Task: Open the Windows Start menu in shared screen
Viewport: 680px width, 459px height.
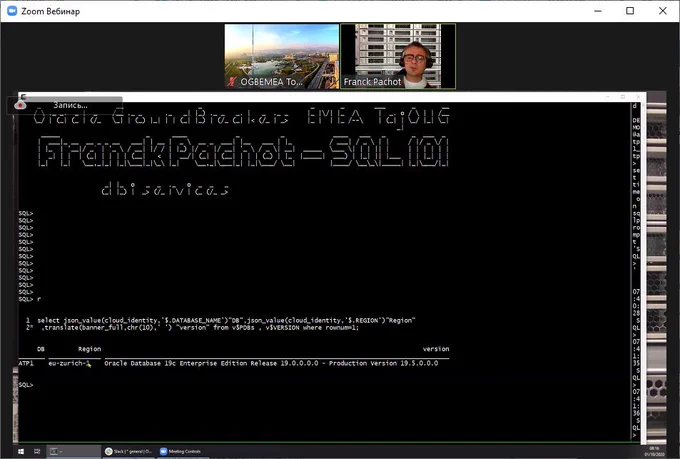Action: pos(21,452)
